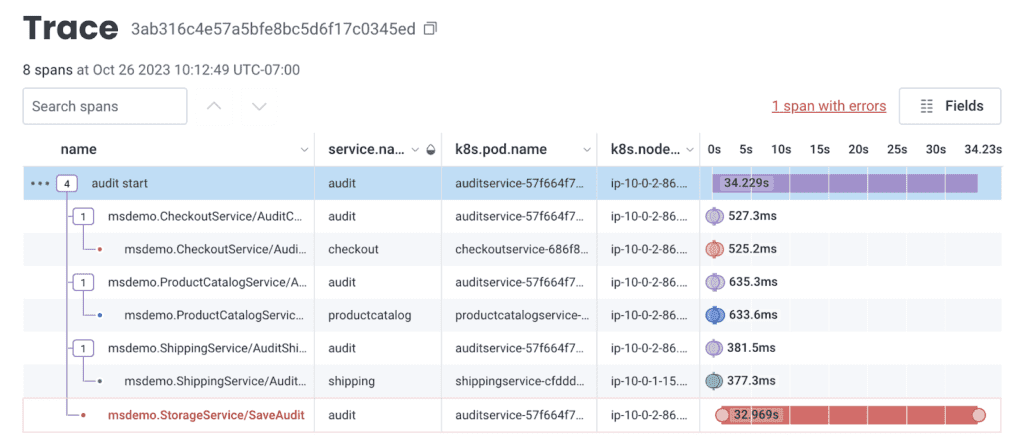Collapse the audit start node with 4 children

(66, 183)
